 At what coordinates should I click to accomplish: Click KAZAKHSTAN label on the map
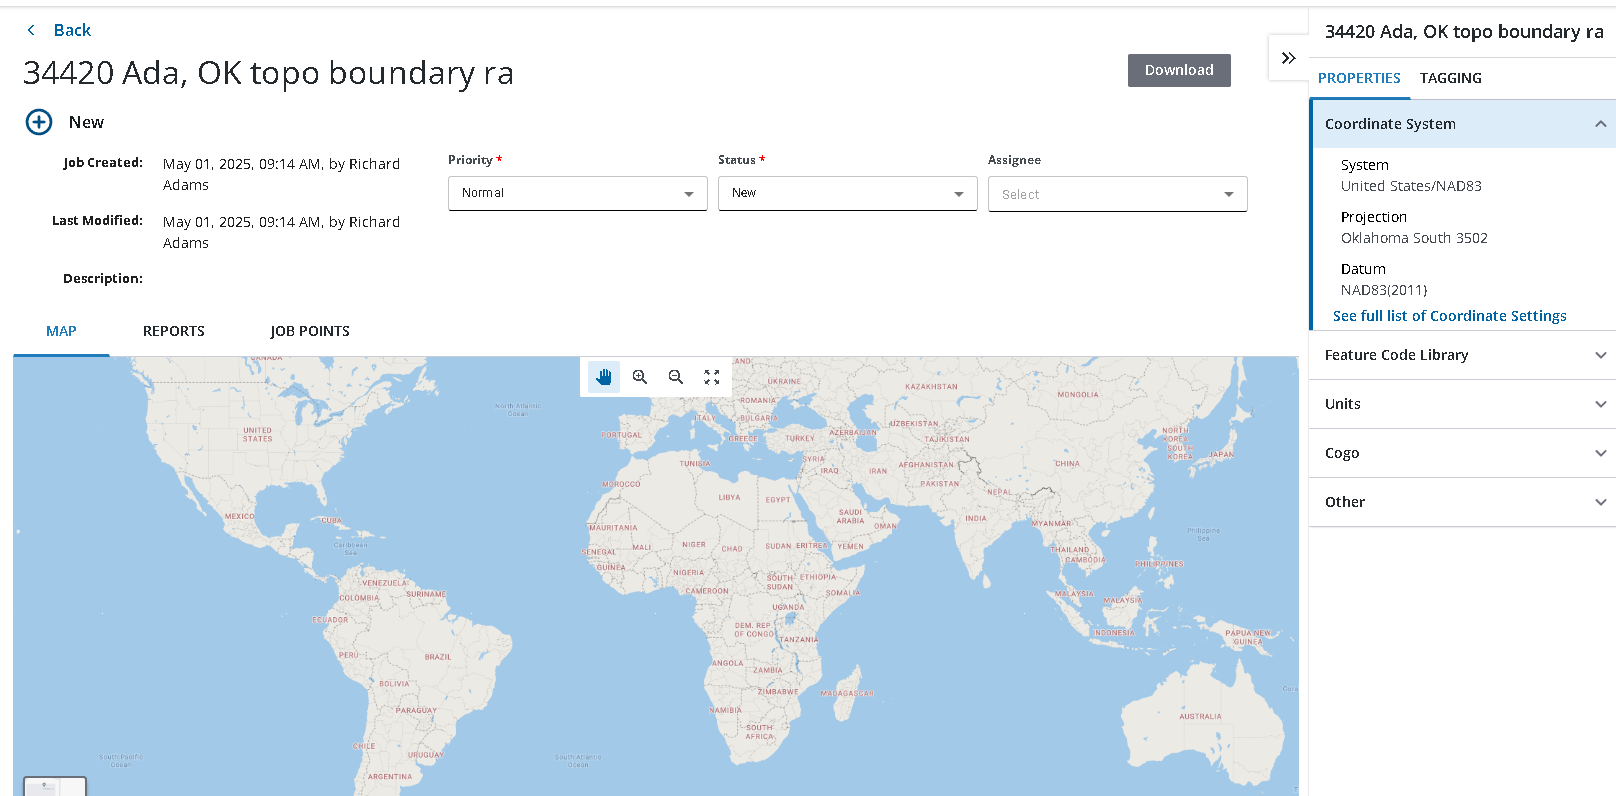pos(931,387)
